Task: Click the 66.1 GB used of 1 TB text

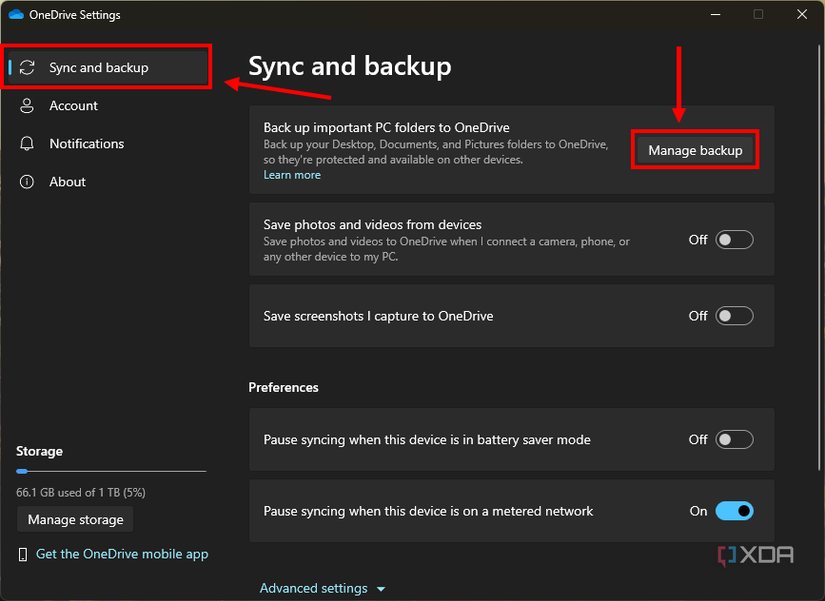Action: 81,493
